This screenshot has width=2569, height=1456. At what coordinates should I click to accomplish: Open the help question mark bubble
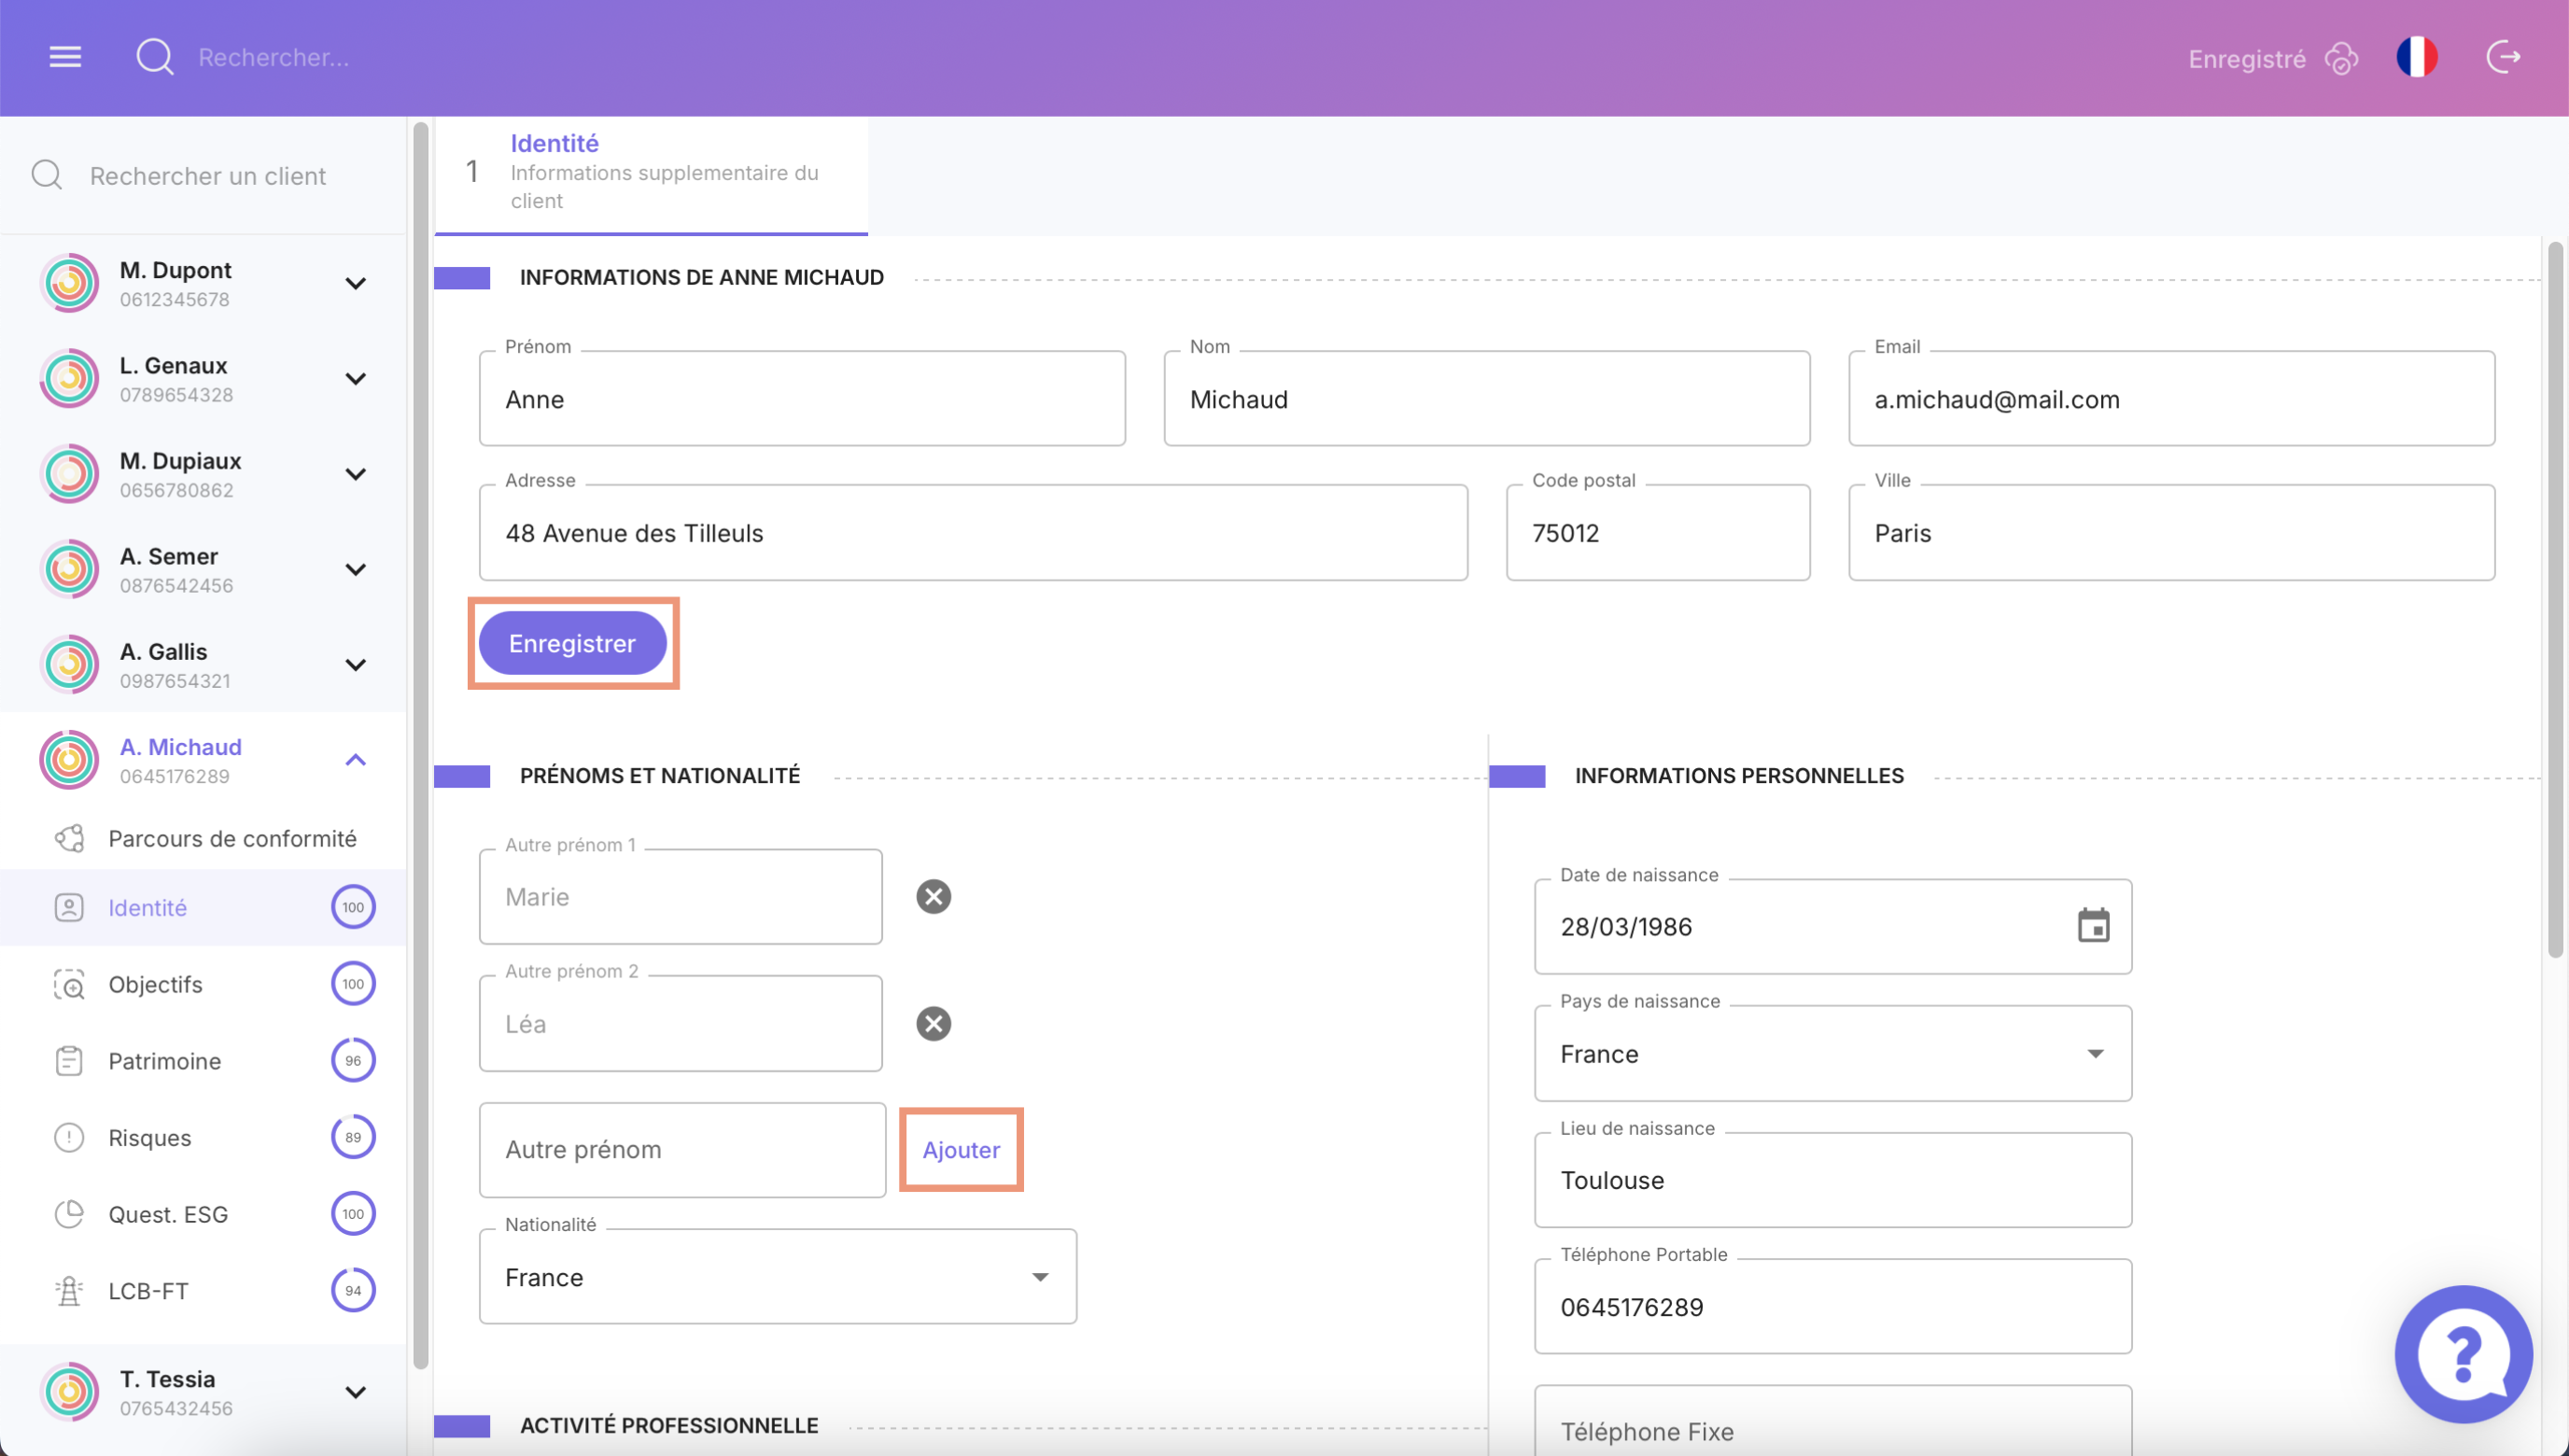click(2464, 1355)
